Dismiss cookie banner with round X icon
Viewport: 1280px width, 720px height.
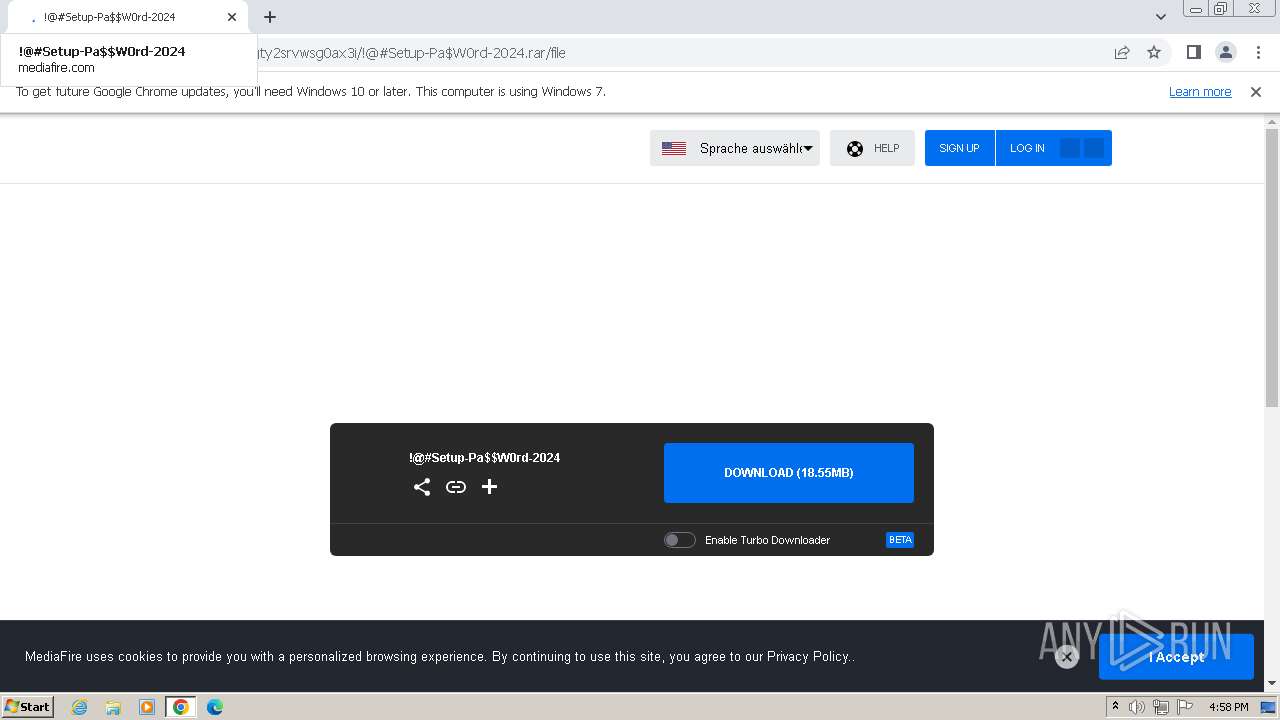pos(1067,657)
